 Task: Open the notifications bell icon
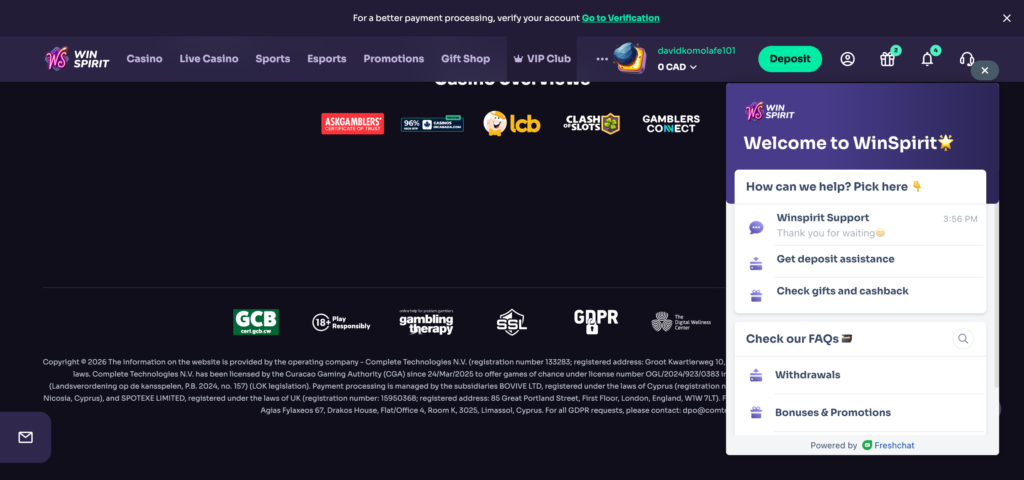(x=927, y=59)
